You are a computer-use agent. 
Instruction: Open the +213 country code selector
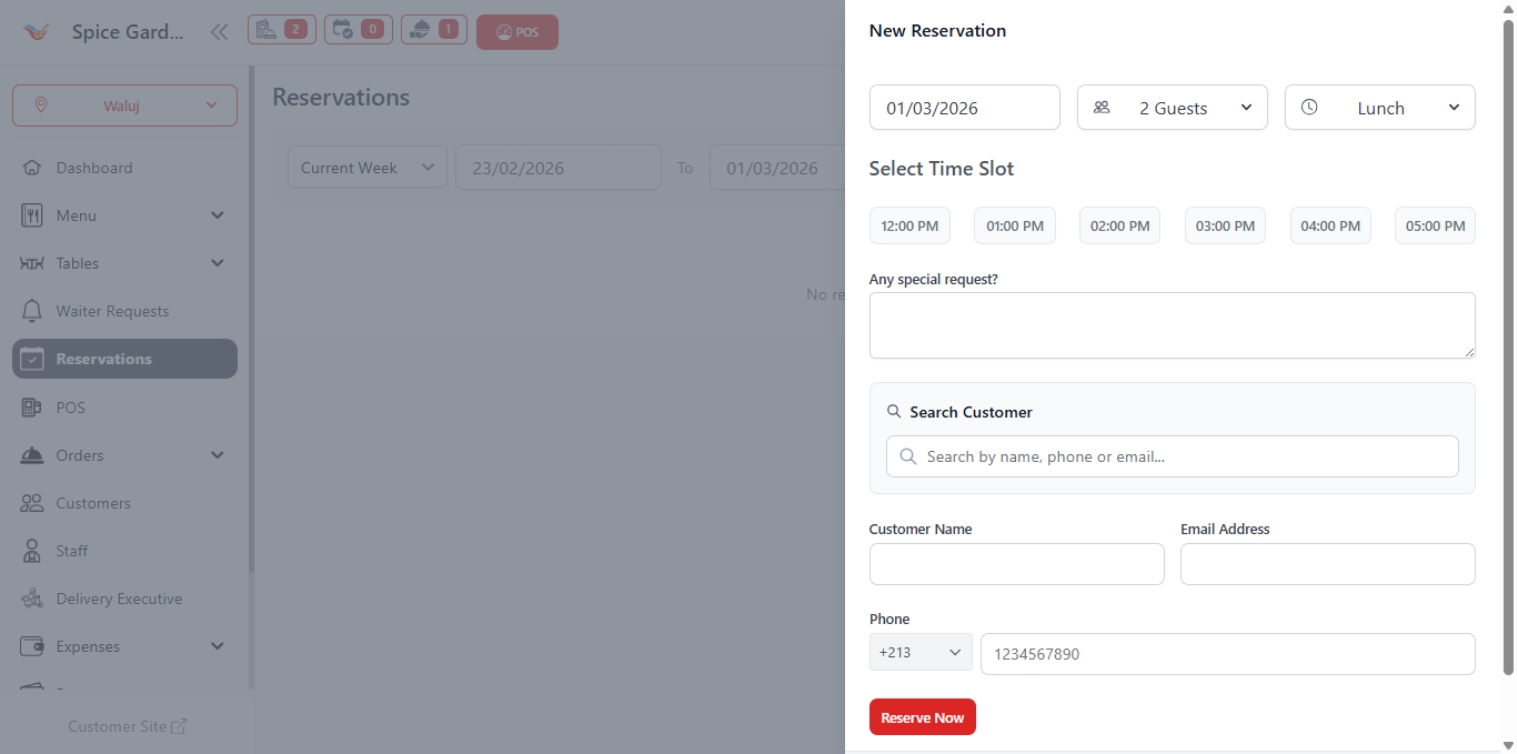920,652
